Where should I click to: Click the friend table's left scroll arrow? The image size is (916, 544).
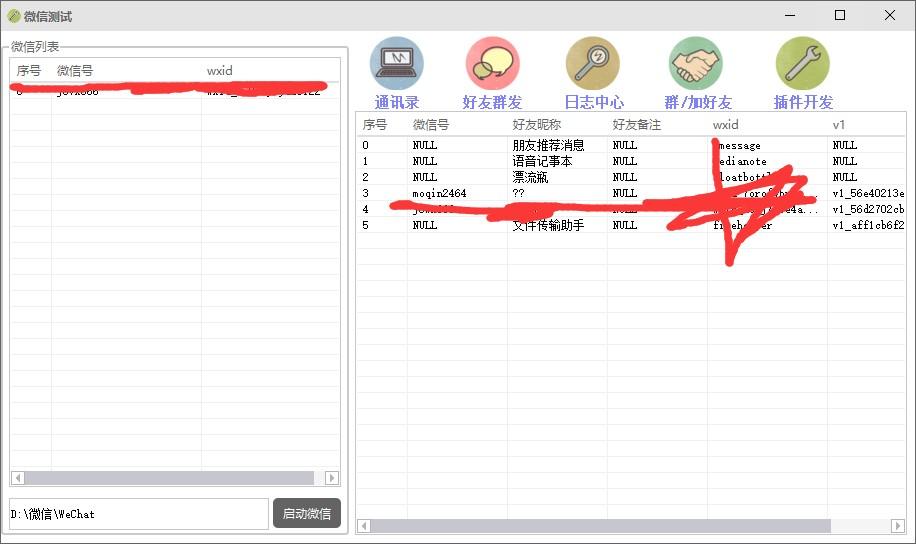364,526
